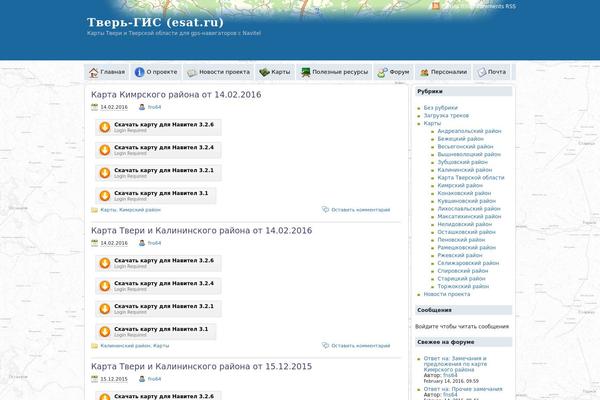
Task: Open Нелидовский район in sidebar
Action: 465,224
